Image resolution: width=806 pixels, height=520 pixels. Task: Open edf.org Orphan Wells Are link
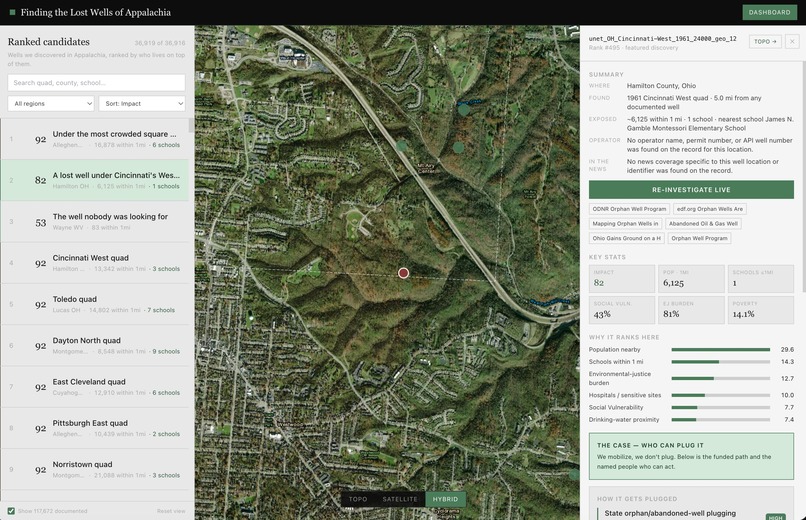[710, 209]
